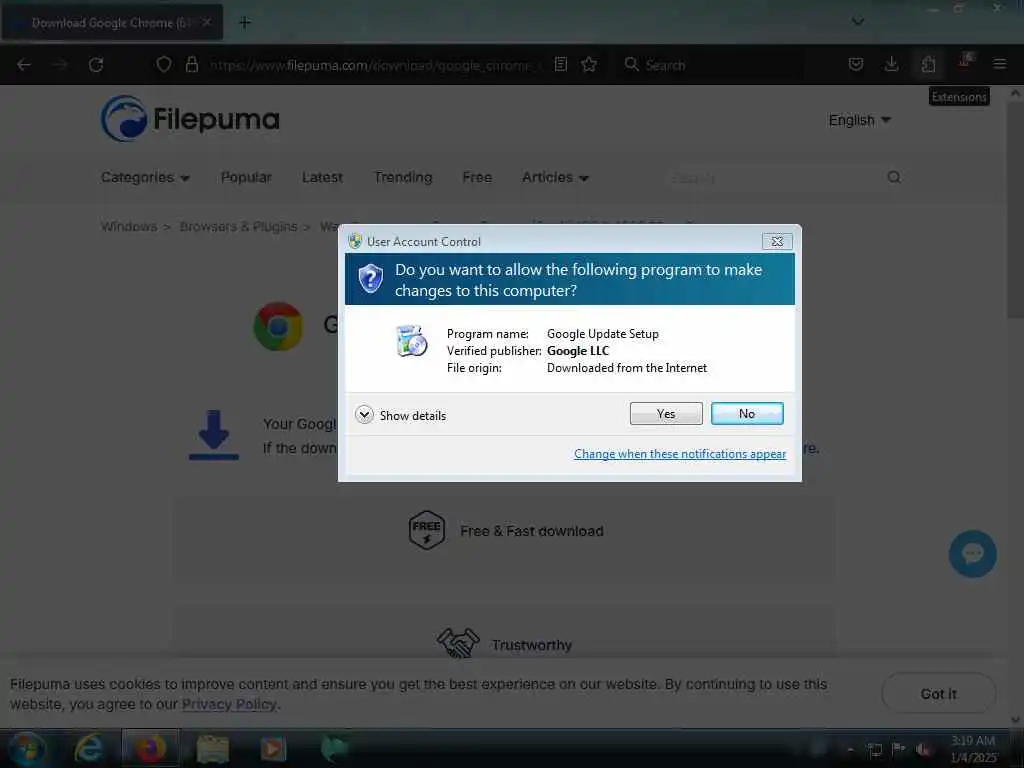The height and width of the screenshot is (768, 1024).
Task: Click No in User Account Control dialog
Action: (746, 413)
